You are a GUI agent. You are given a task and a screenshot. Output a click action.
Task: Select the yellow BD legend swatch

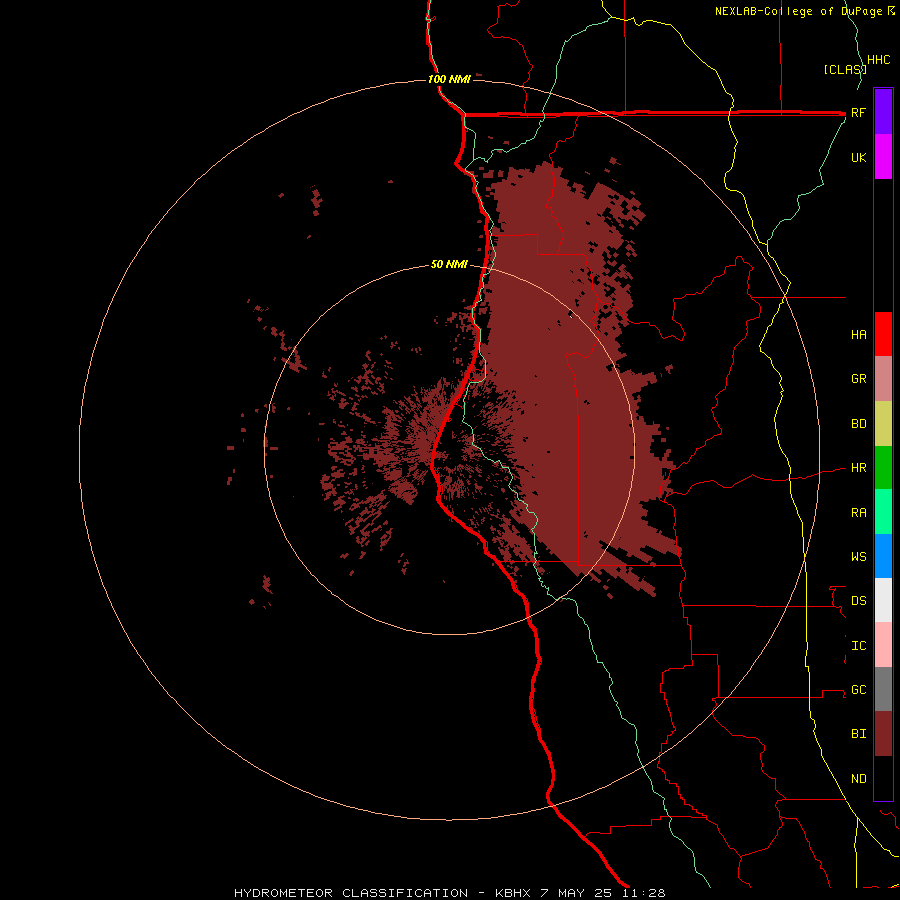point(883,424)
